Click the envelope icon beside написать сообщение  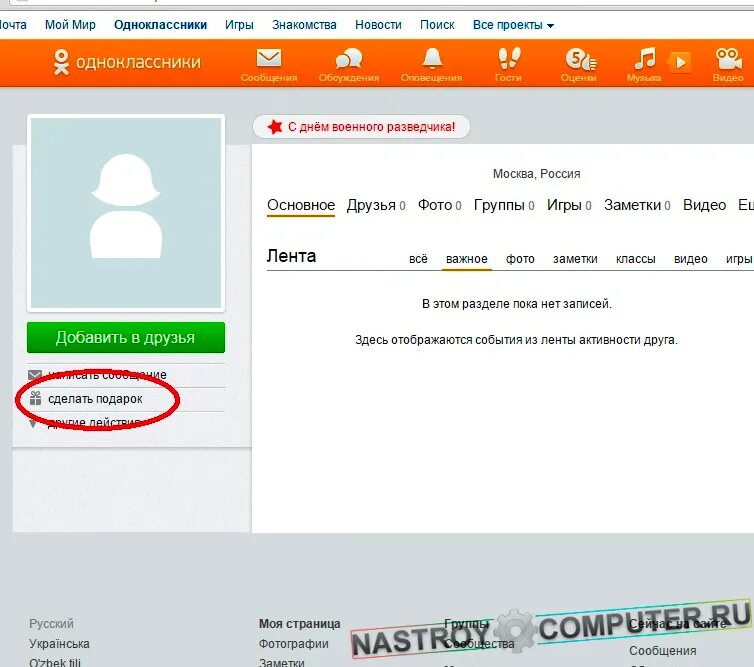(35, 375)
